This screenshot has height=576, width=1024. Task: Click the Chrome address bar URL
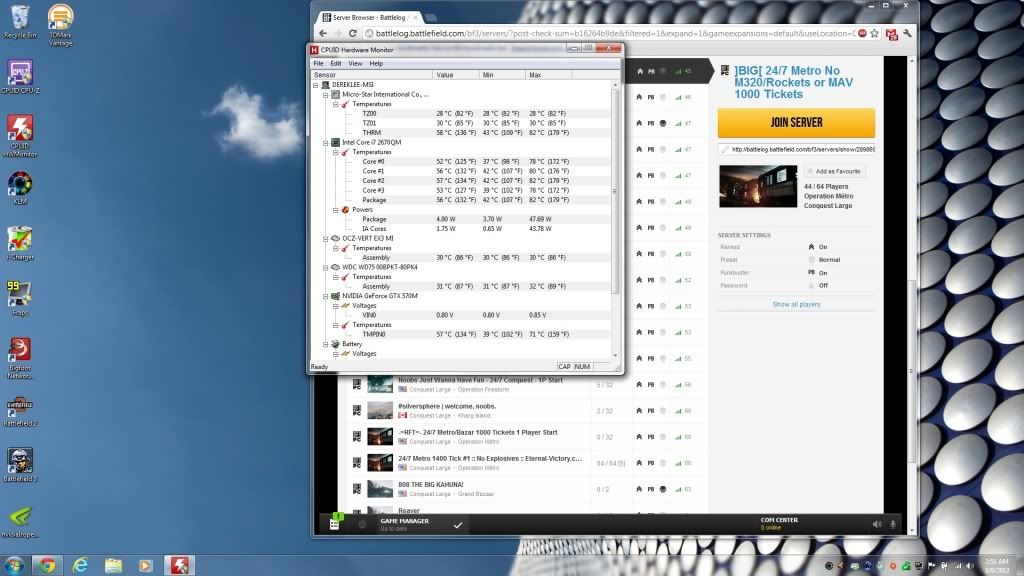(614, 33)
